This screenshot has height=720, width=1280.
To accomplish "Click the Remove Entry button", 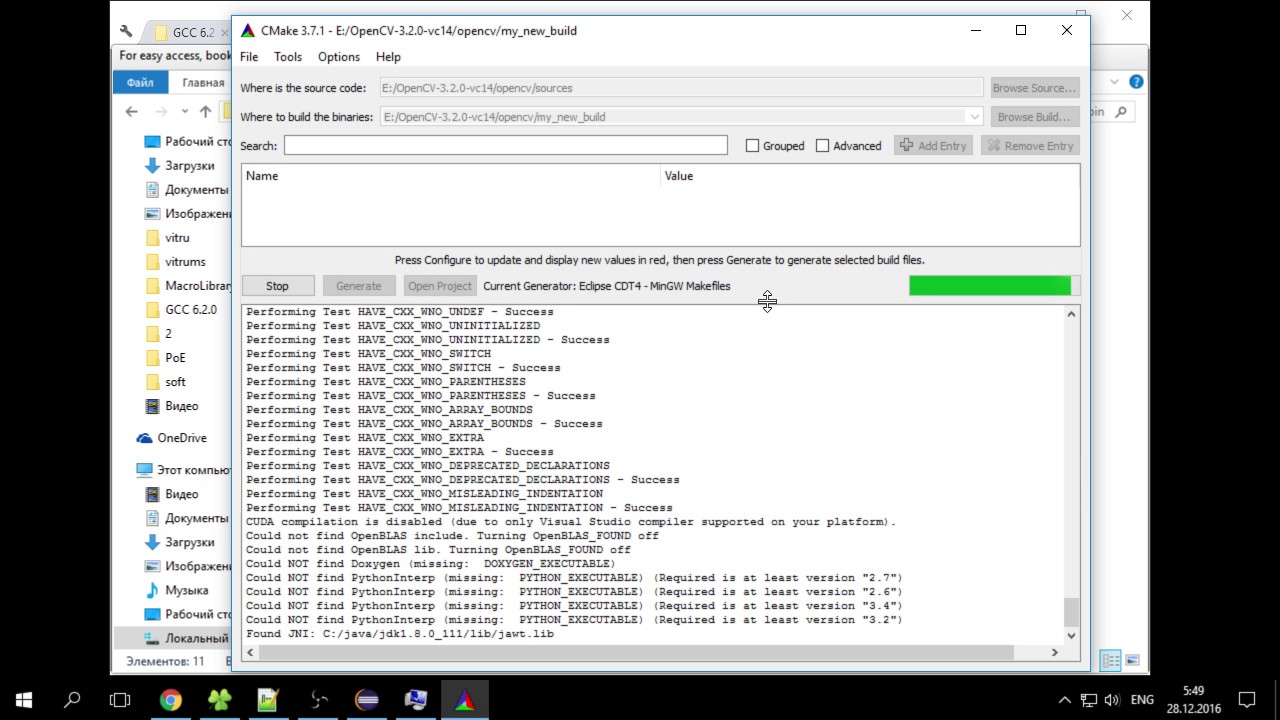I will (x=1030, y=146).
